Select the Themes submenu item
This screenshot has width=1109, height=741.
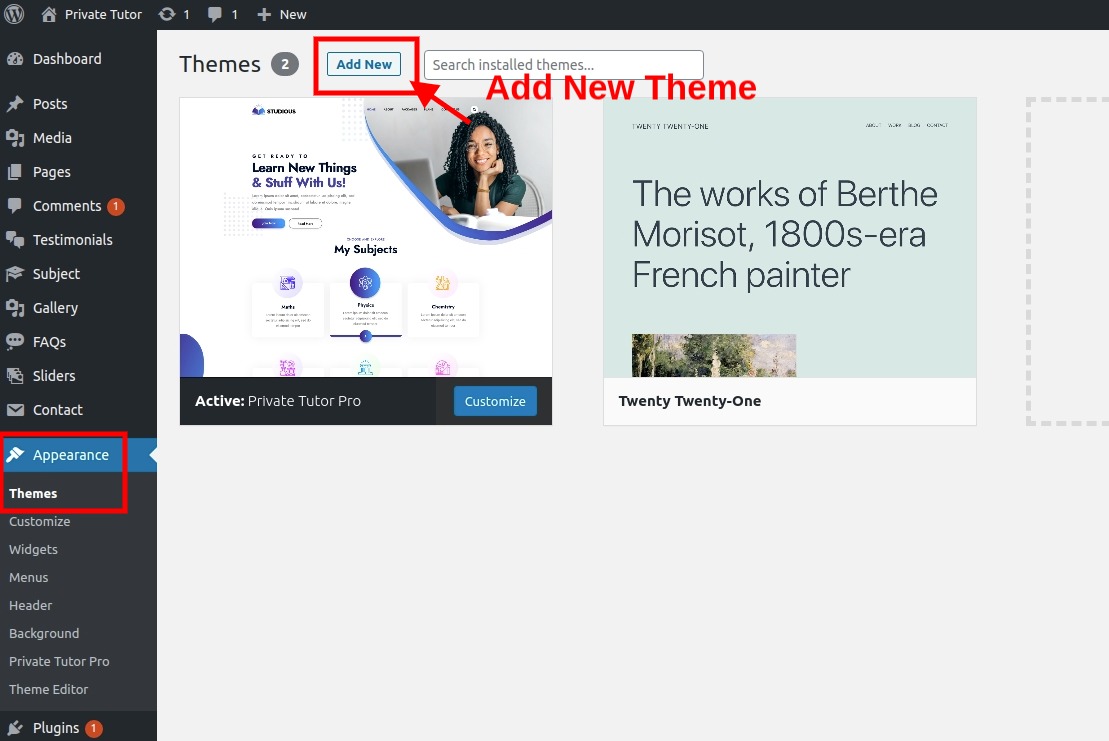[x=33, y=494]
